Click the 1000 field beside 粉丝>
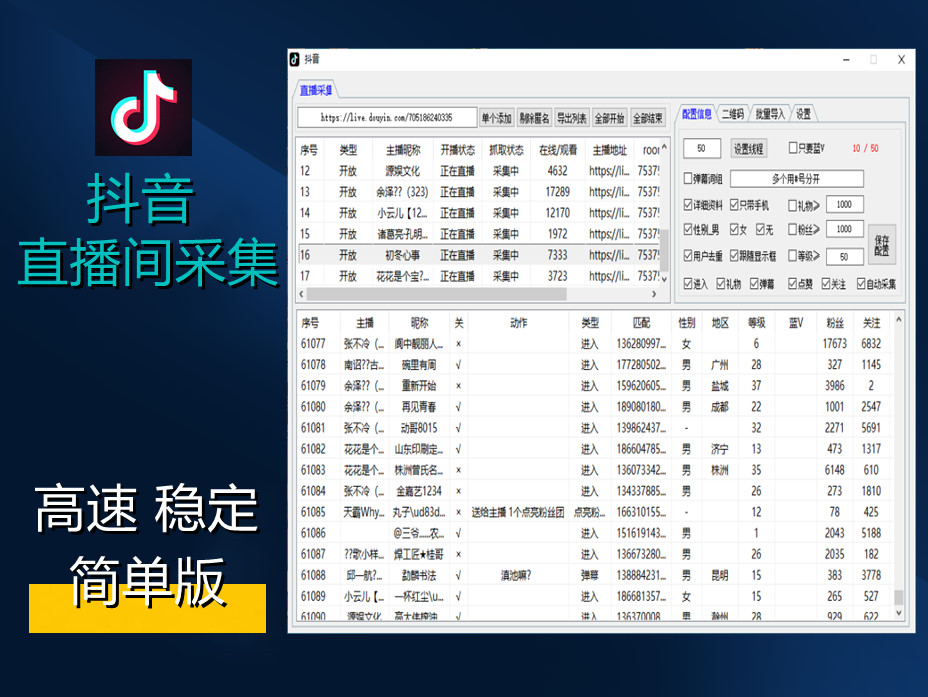This screenshot has width=928, height=697. [845, 229]
